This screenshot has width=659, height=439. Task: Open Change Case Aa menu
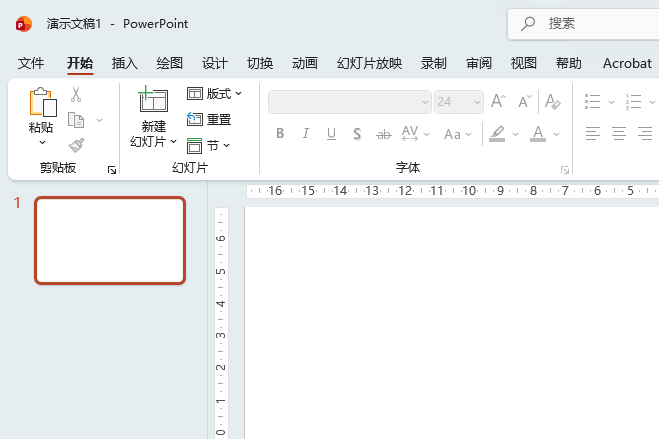click(x=458, y=134)
